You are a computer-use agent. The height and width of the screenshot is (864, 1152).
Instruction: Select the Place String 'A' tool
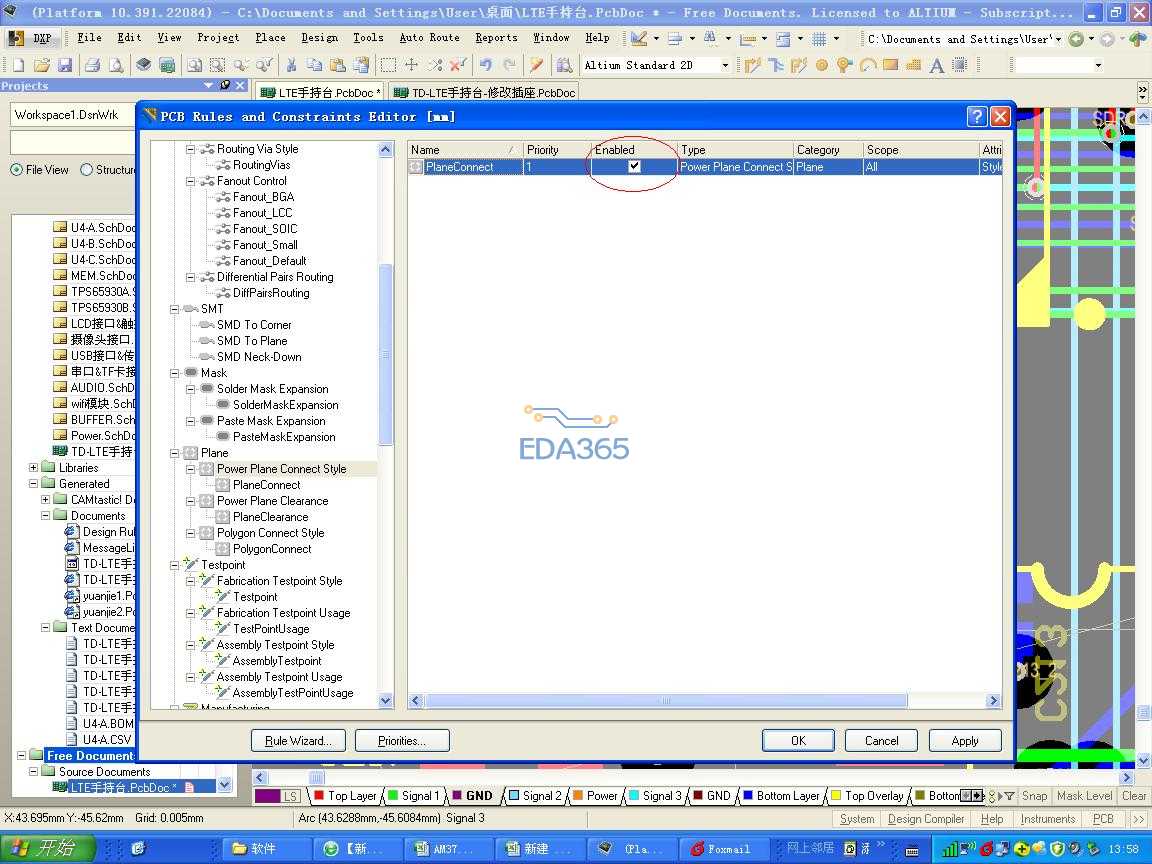937,65
